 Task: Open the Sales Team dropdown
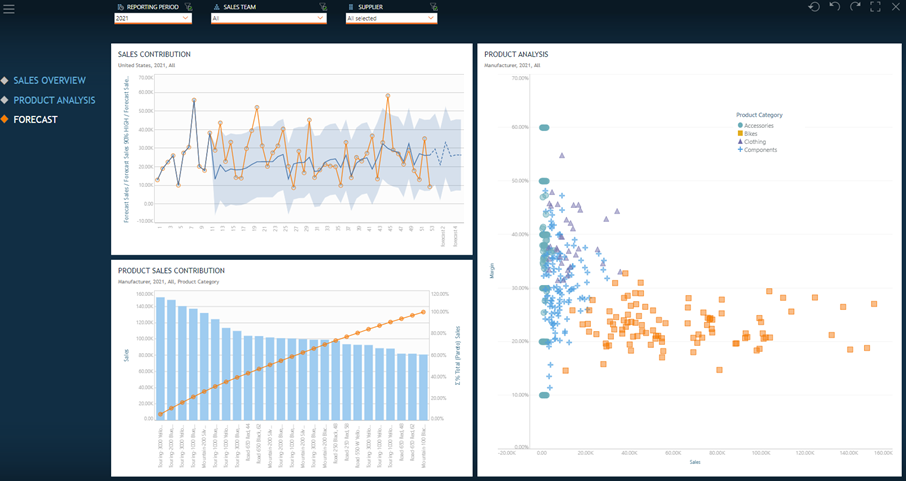coord(269,18)
